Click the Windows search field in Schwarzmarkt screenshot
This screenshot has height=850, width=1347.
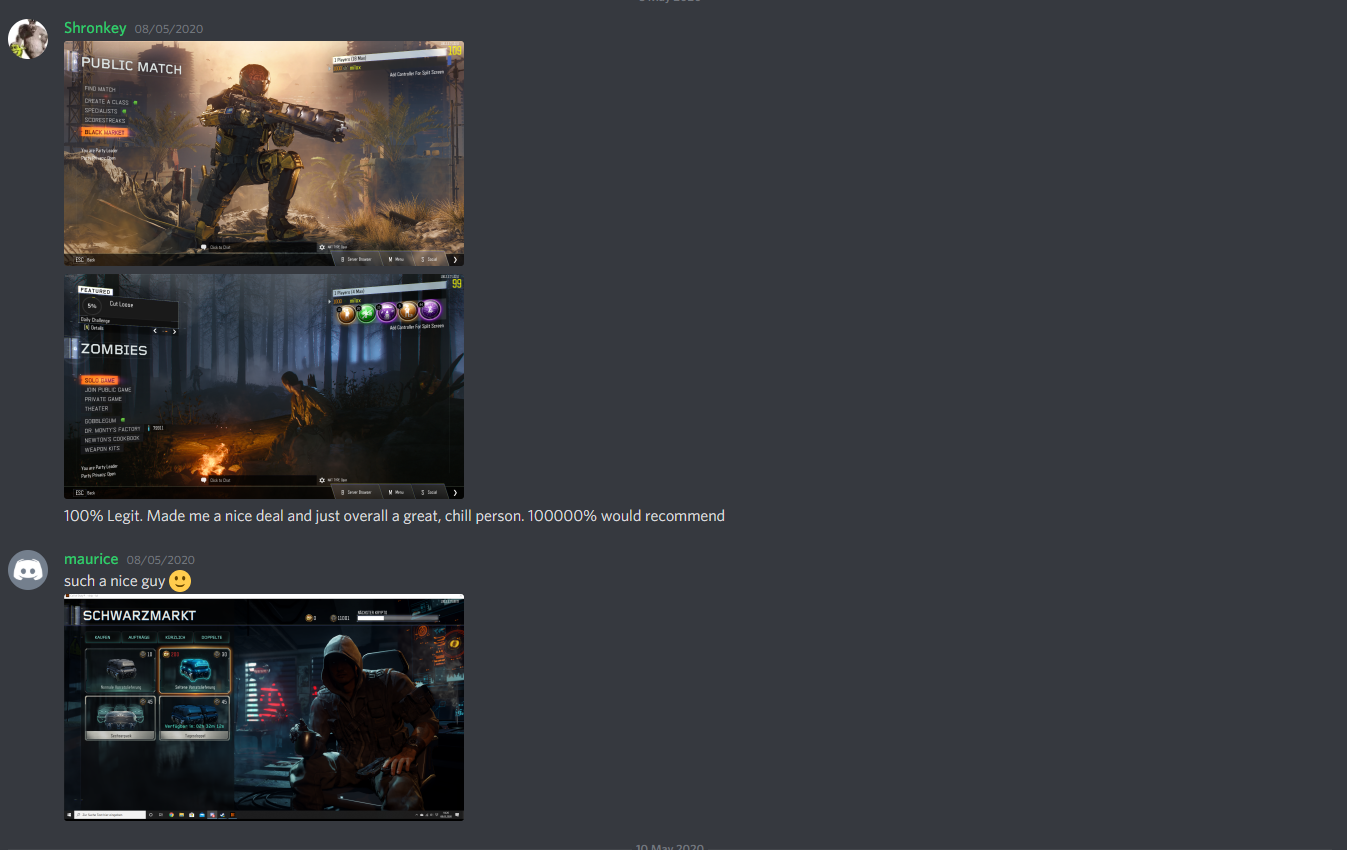[x=110, y=815]
